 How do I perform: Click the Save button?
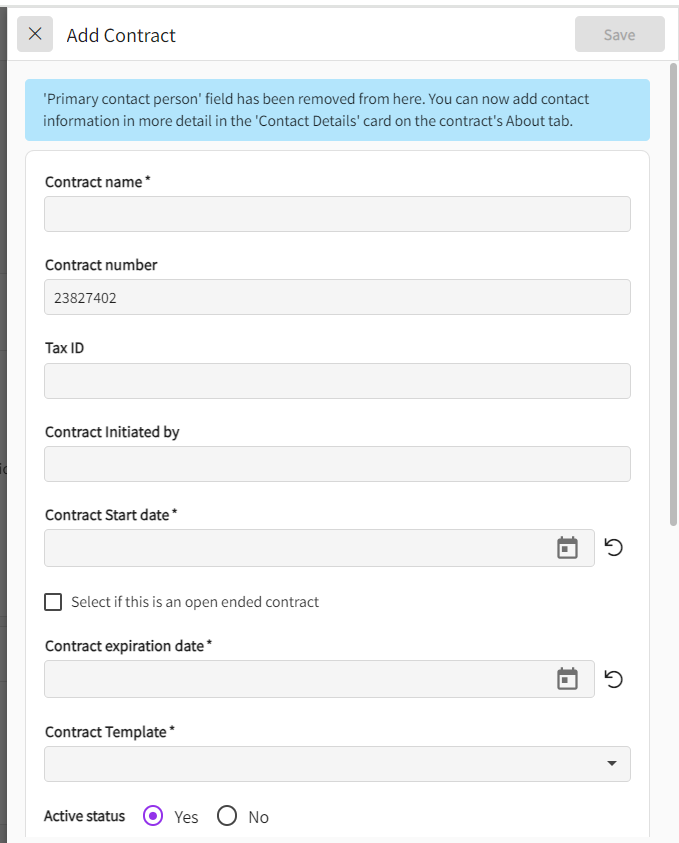click(619, 34)
